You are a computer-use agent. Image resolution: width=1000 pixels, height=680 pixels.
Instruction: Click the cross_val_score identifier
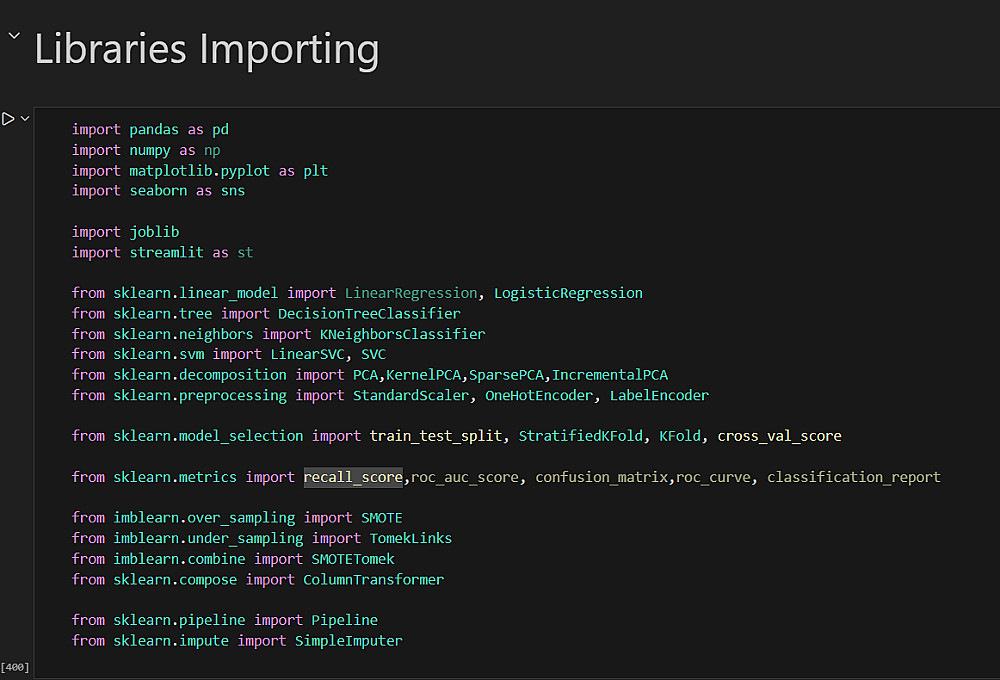pyautogui.click(x=779, y=436)
